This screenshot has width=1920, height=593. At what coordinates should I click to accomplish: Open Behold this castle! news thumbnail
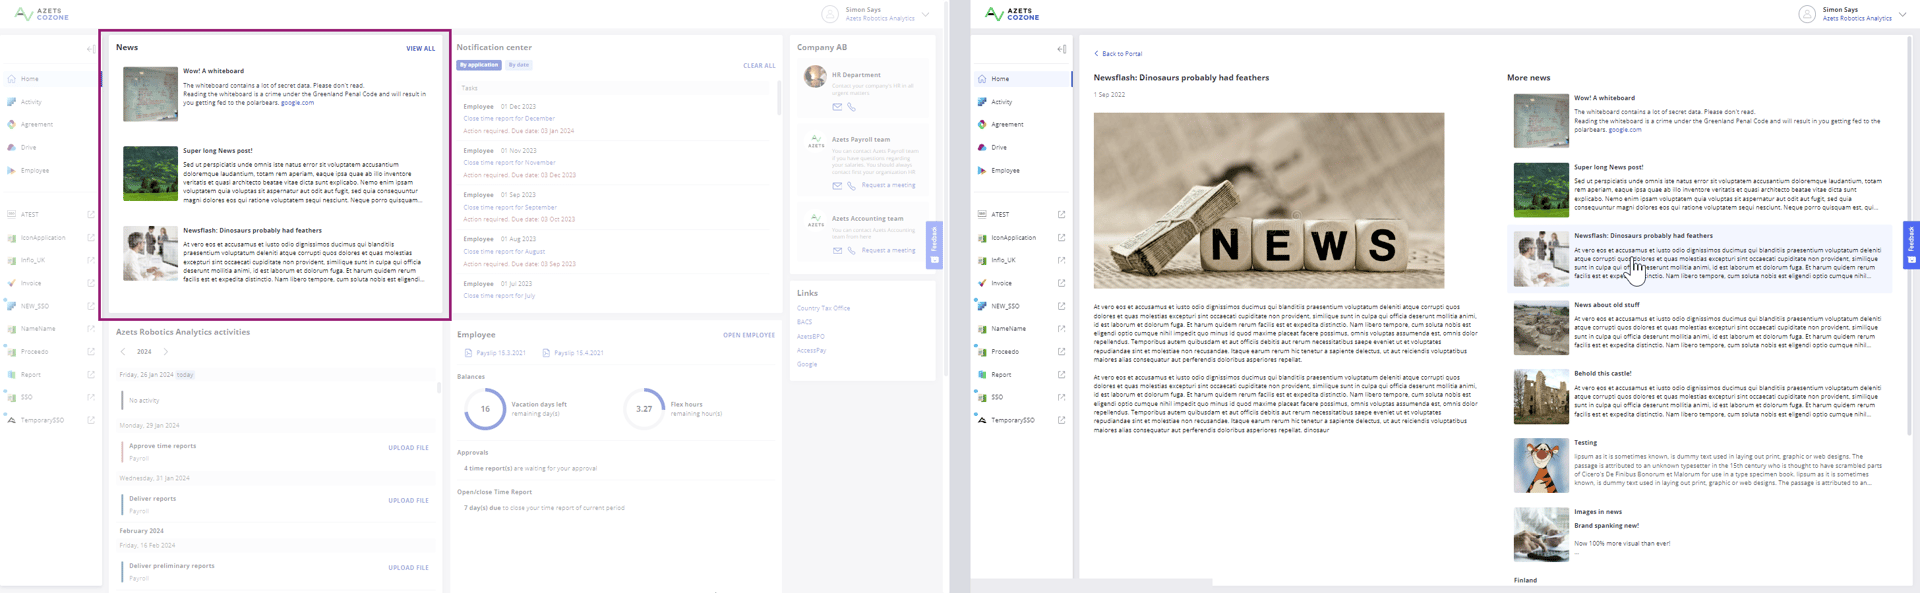click(x=1541, y=397)
